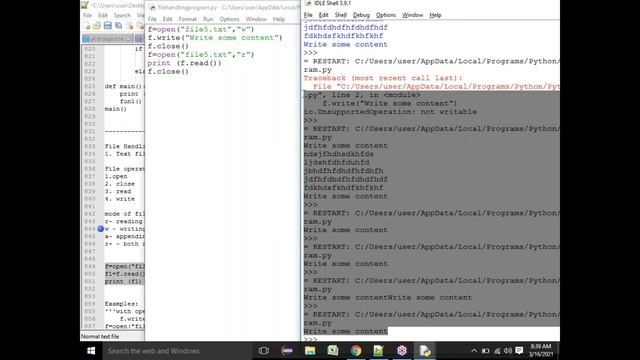The width and height of the screenshot is (640, 360).
Task: Click 'Write some contentWrite some content' output line
Action: [x=388, y=298]
